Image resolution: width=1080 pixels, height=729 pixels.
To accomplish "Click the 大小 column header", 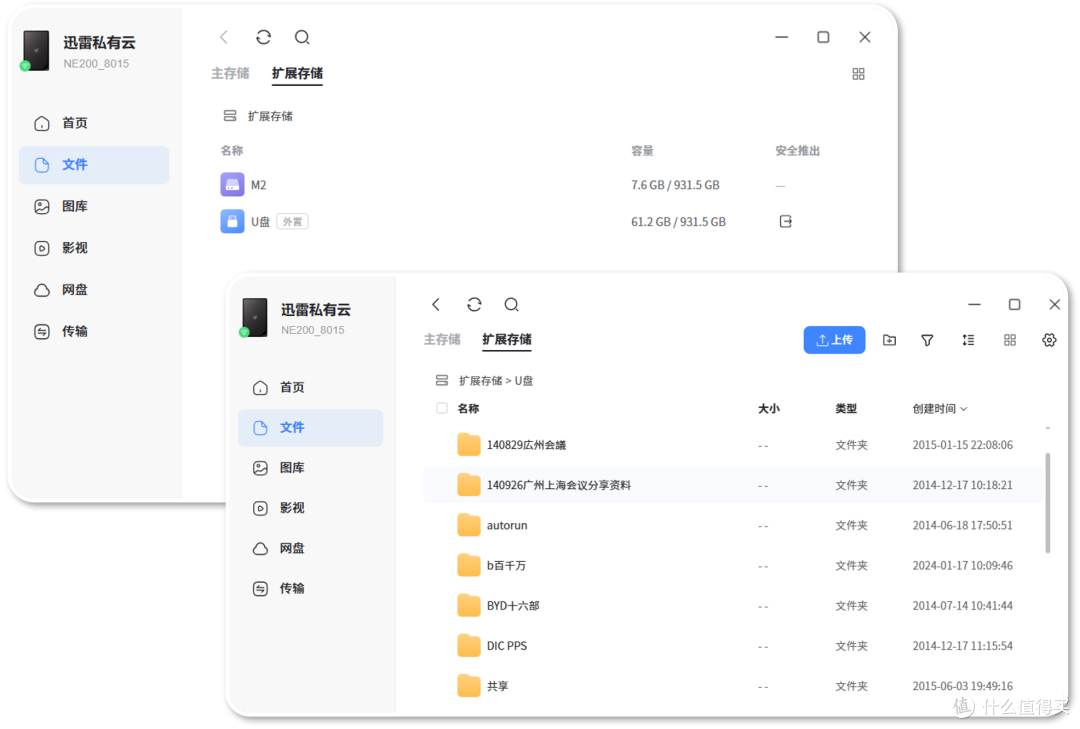I will pyautogui.click(x=768, y=409).
